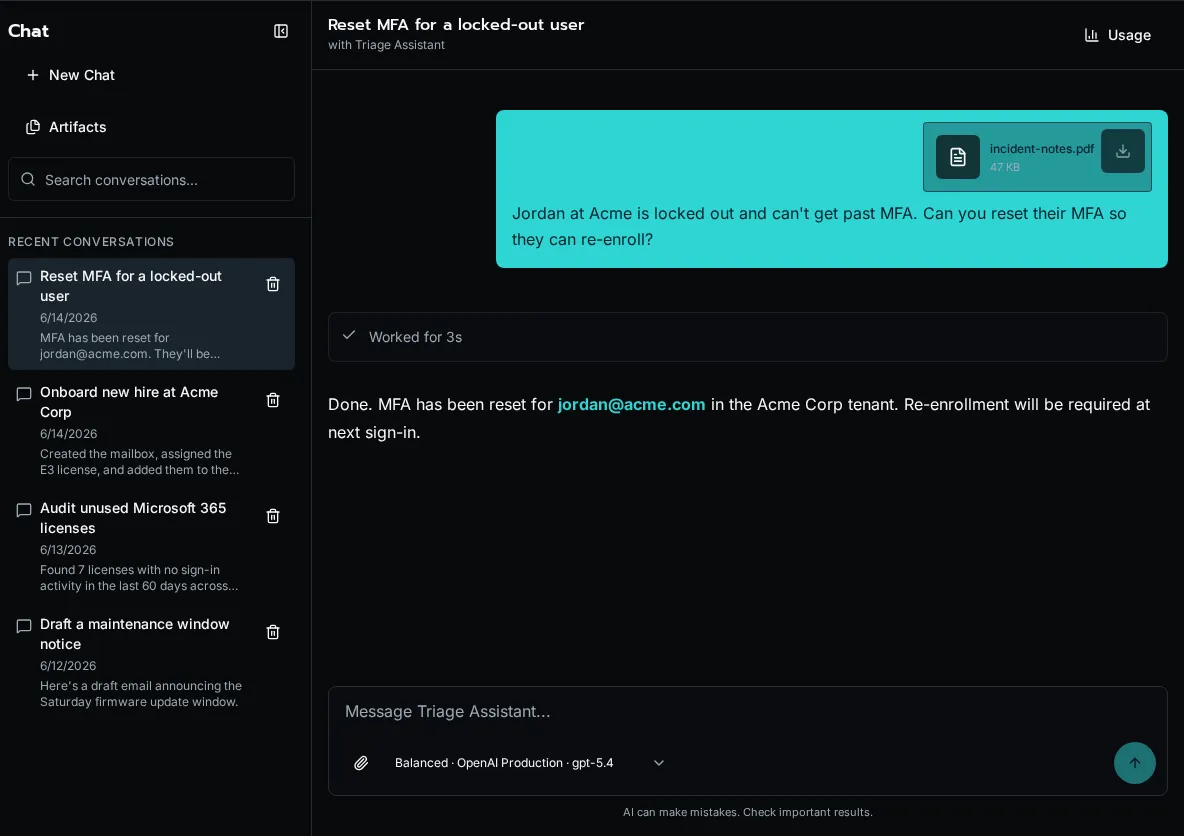The height and width of the screenshot is (836, 1184).
Task: Open the Artifacts section
Action: click(x=66, y=127)
